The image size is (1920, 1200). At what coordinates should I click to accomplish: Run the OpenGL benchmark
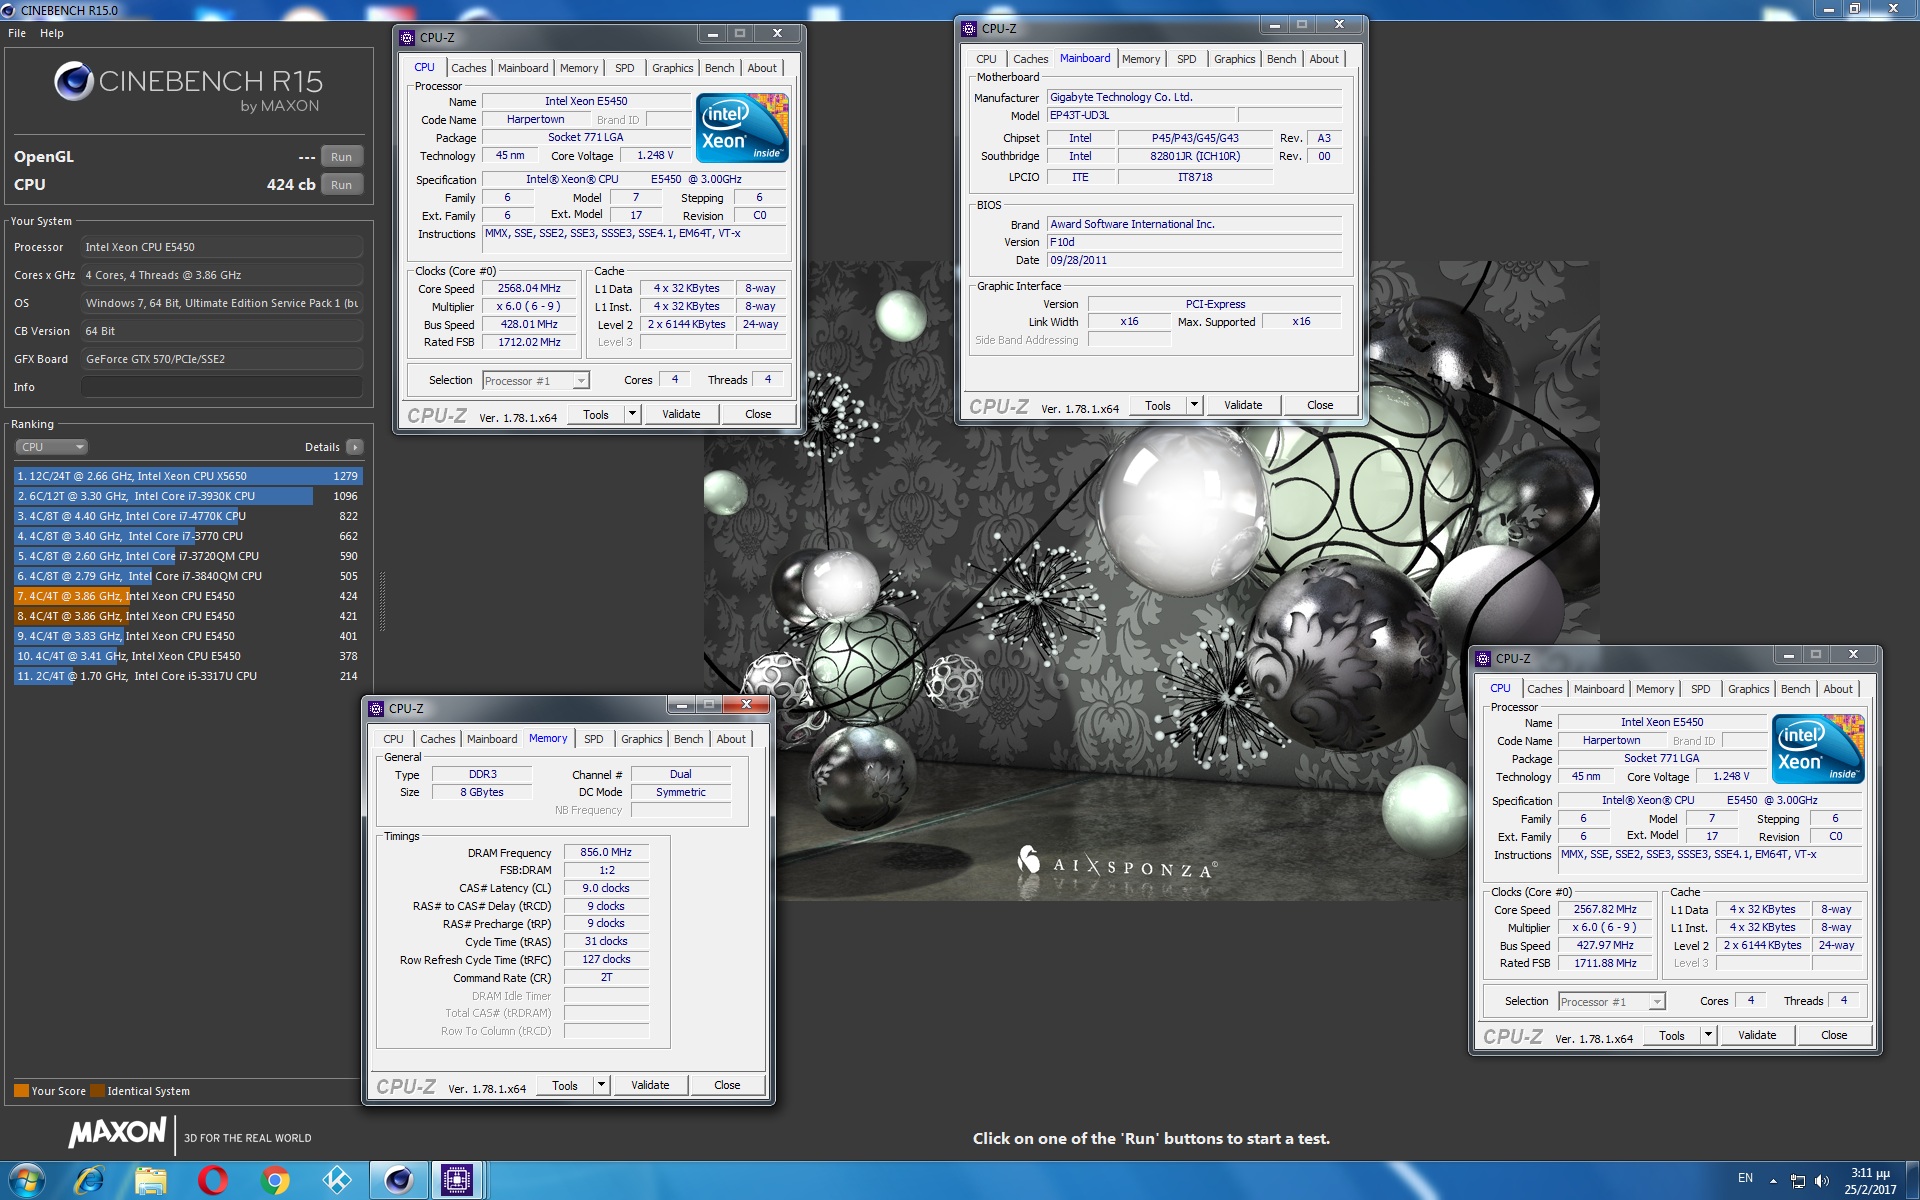tap(341, 157)
